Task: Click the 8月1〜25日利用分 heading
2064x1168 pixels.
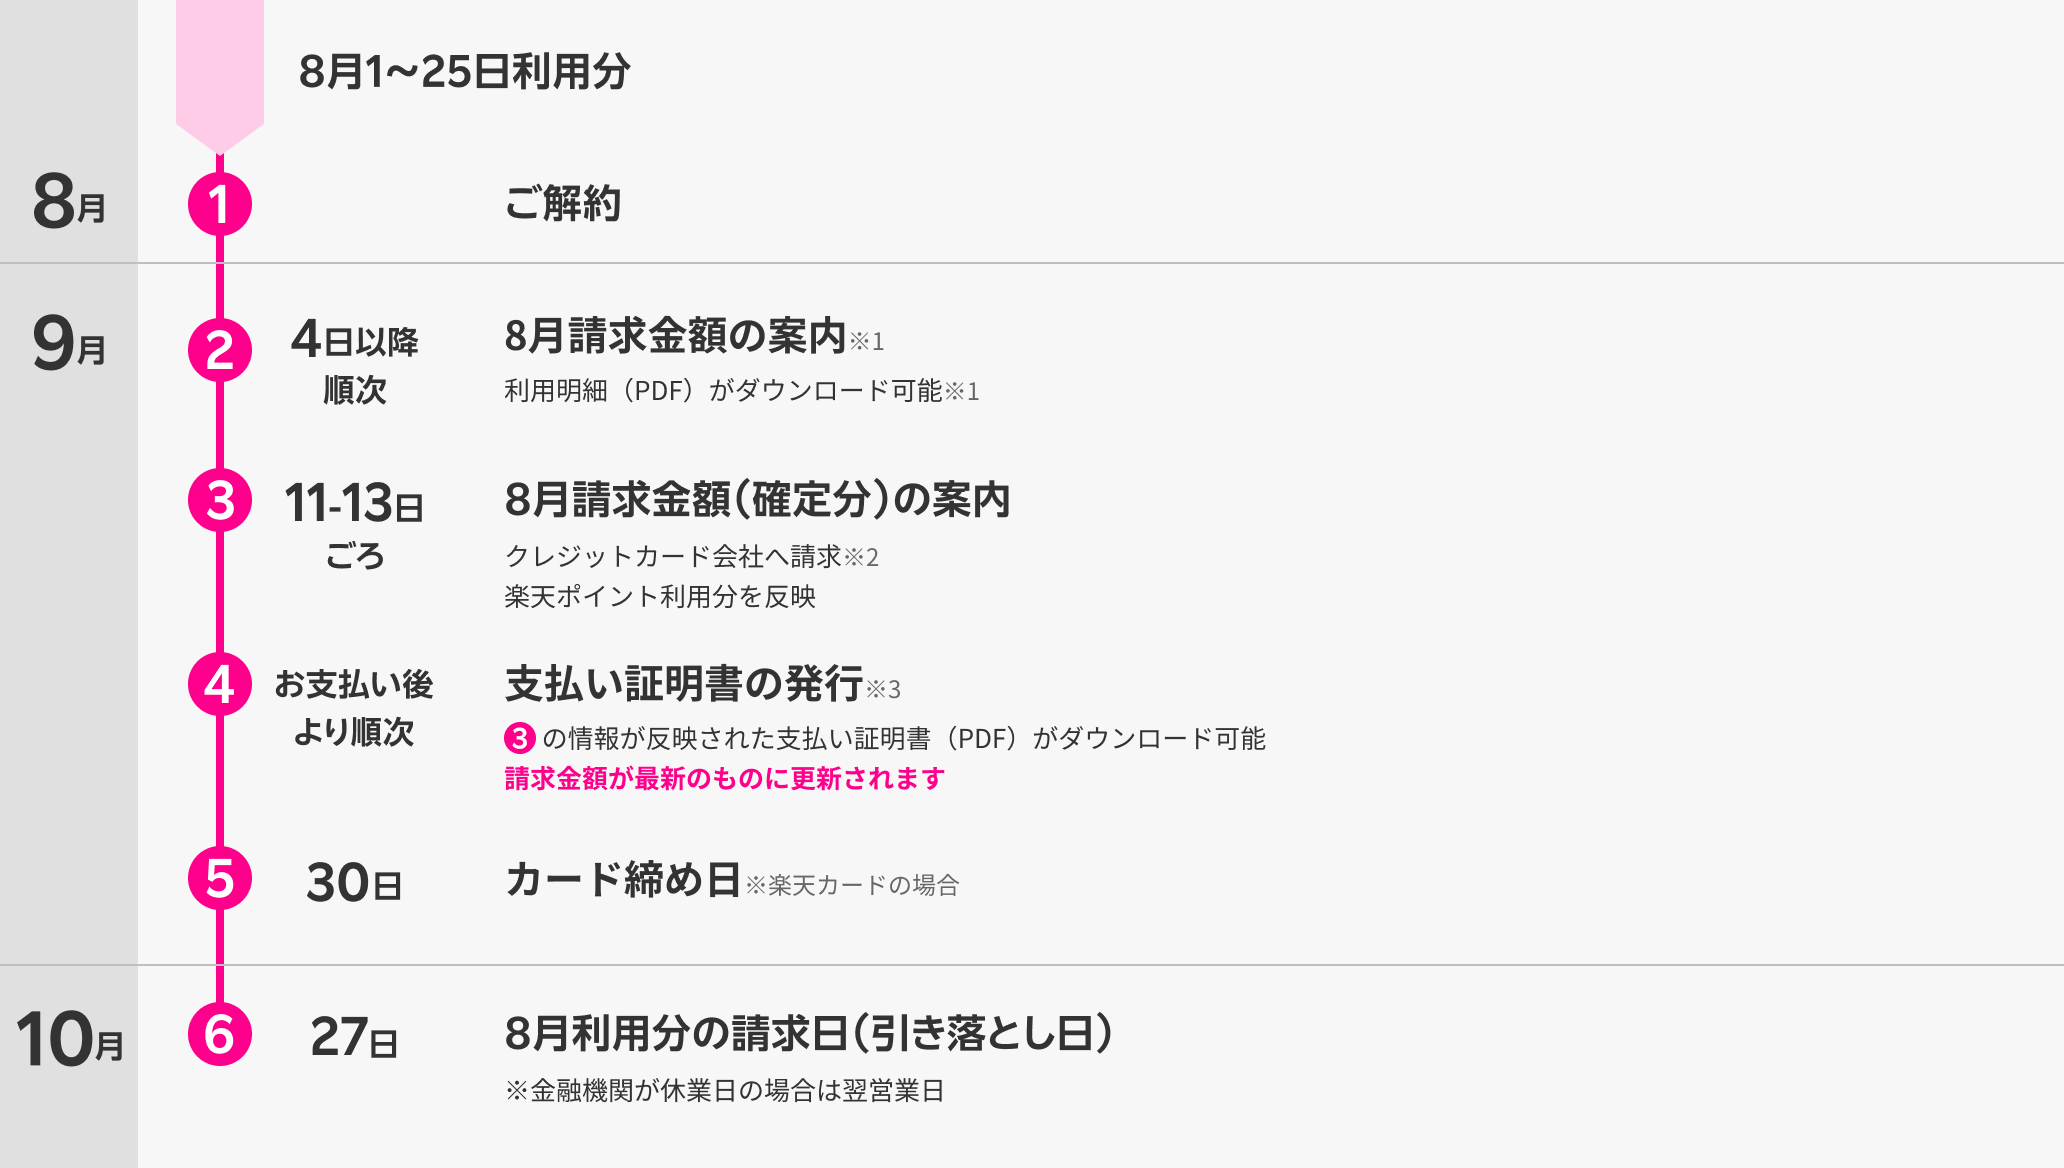Action: click(x=464, y=72)
